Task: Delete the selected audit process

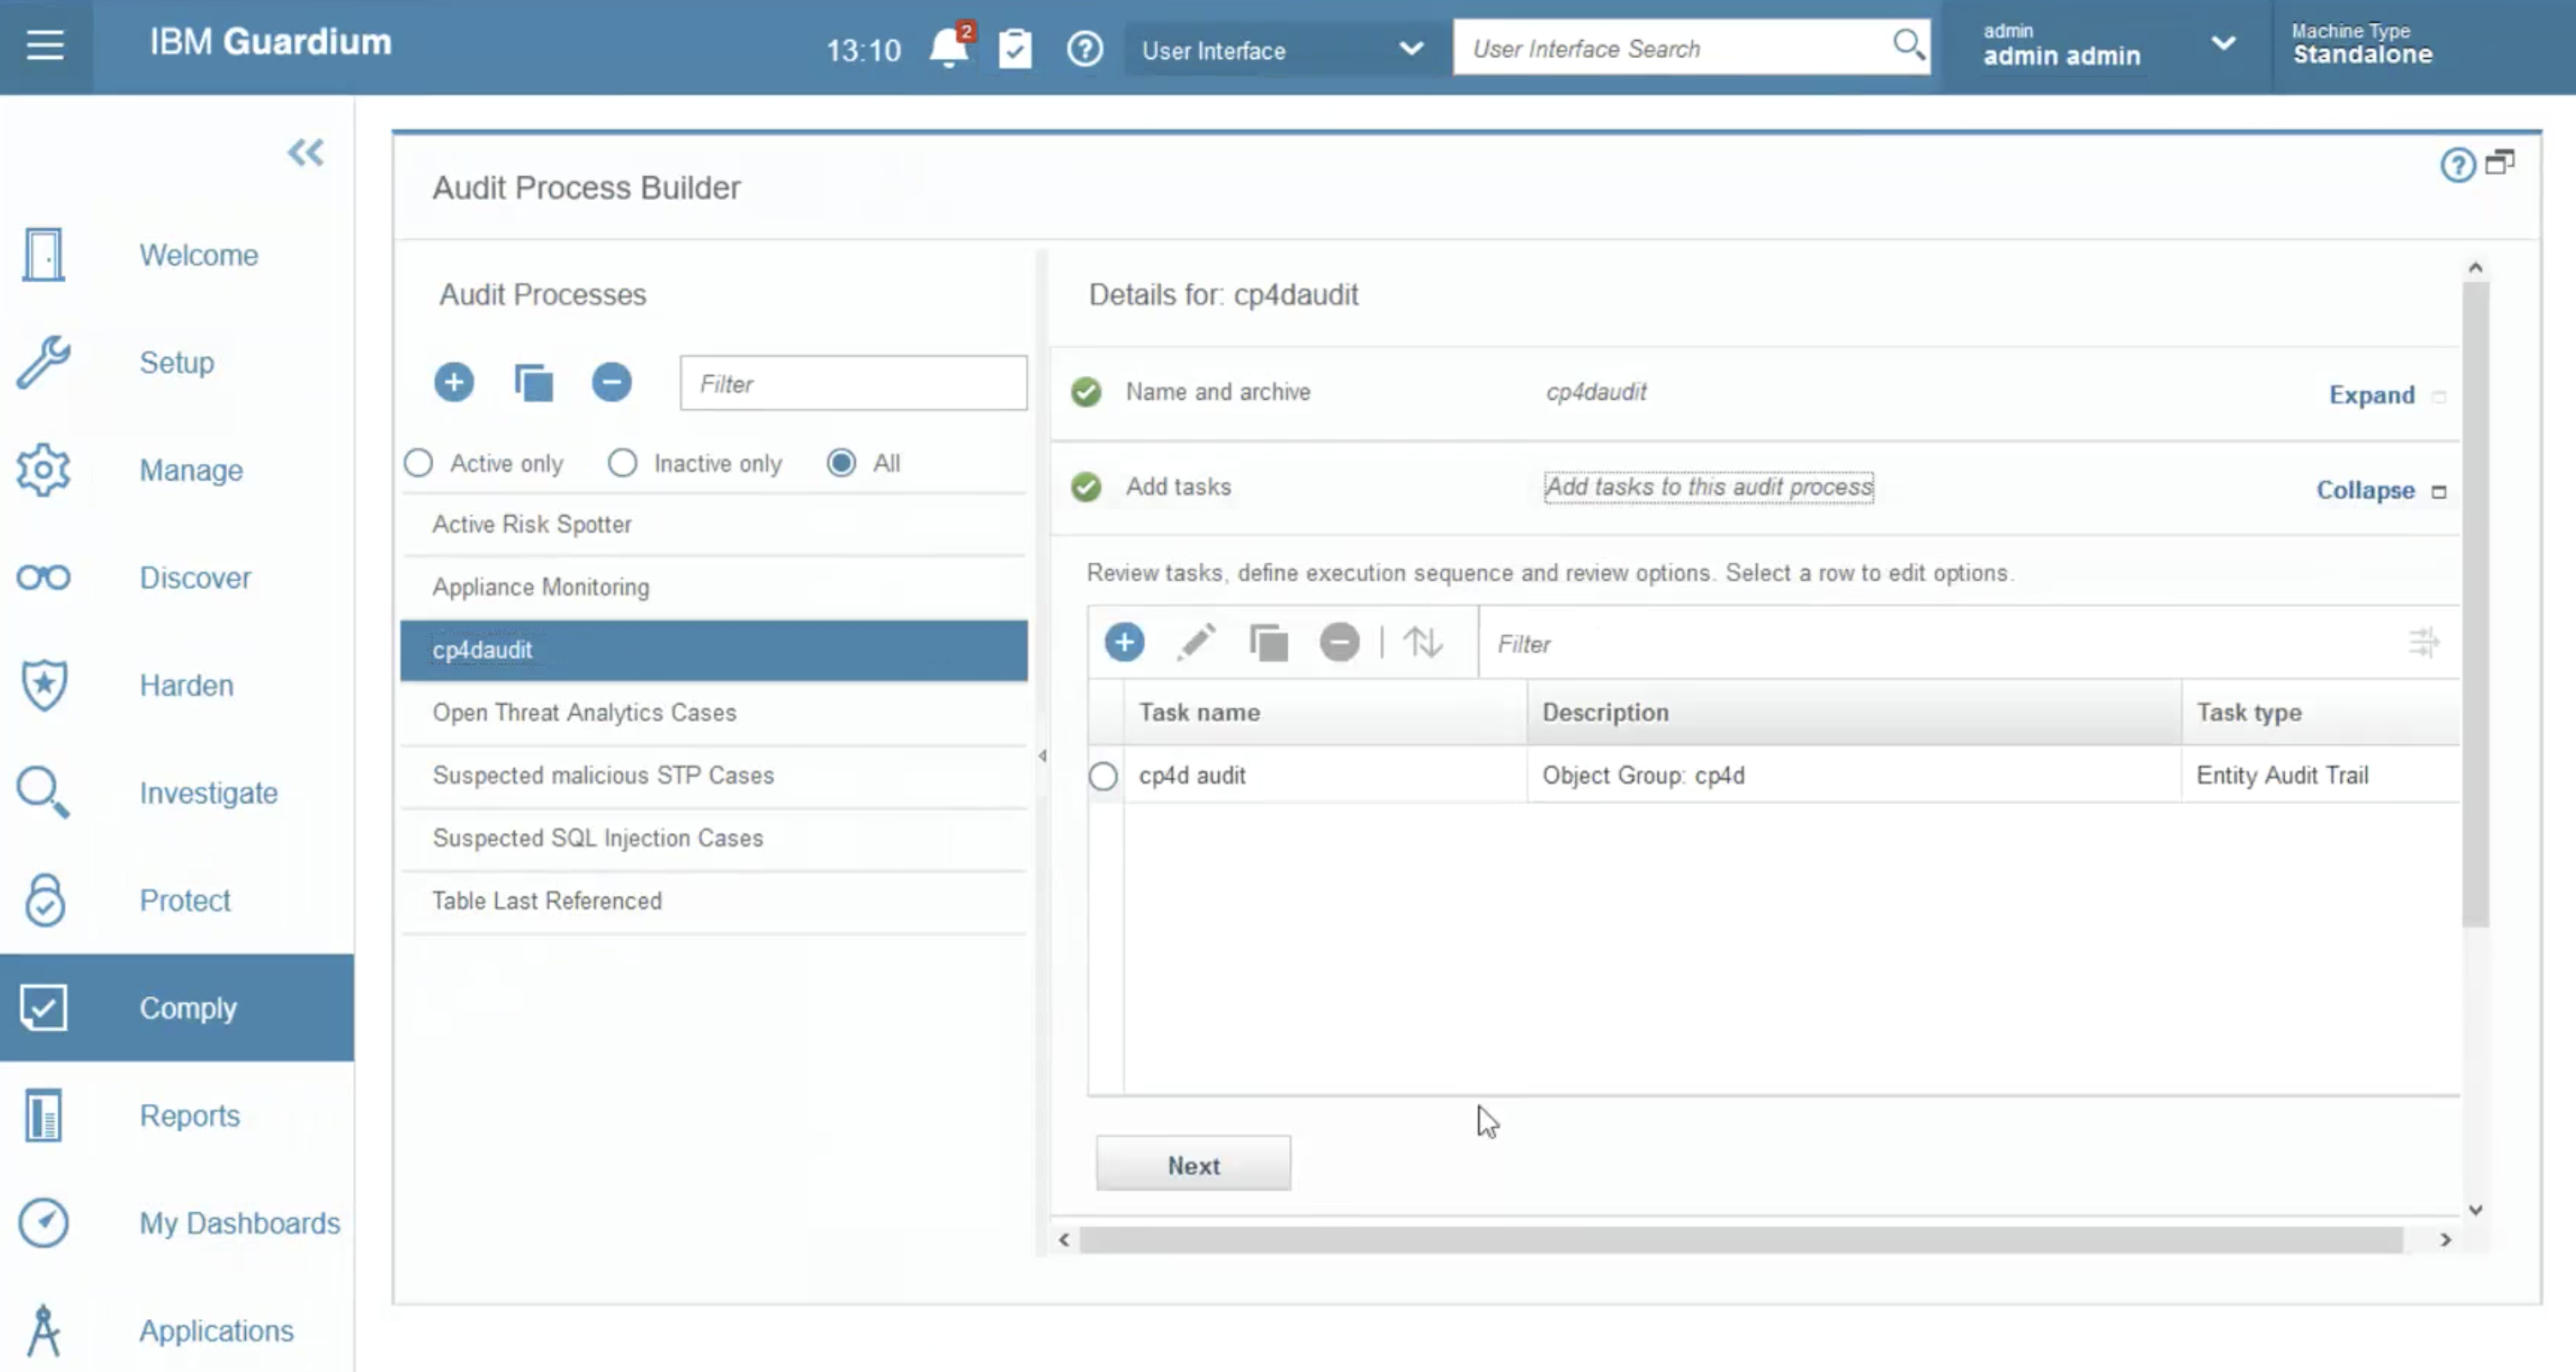Action: (x=611, y=382)
